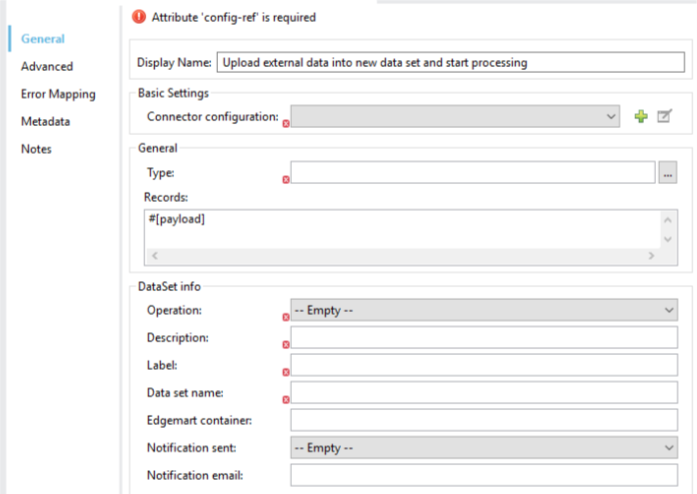The width and height of the screenshot is (697, 494).
Task: Go to the Metadata tab
Action: [46, 121]
